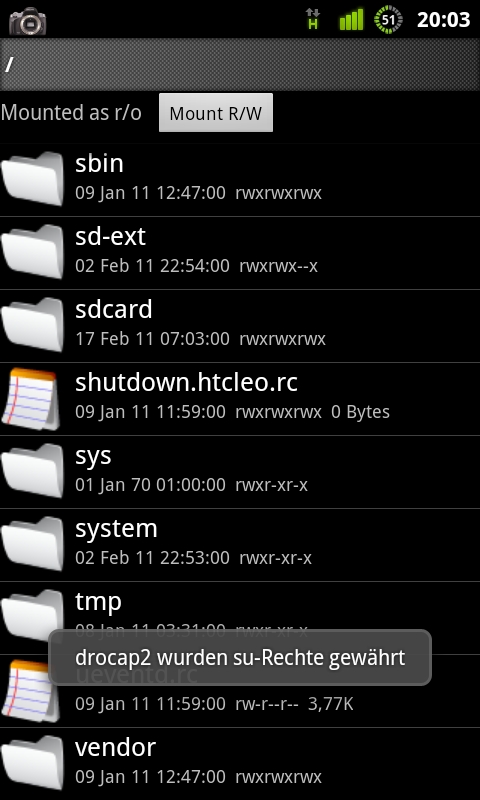Open the sbin folder icon
Image resolution: width=480 pixels, height=800 pixels.
[33, 179]
